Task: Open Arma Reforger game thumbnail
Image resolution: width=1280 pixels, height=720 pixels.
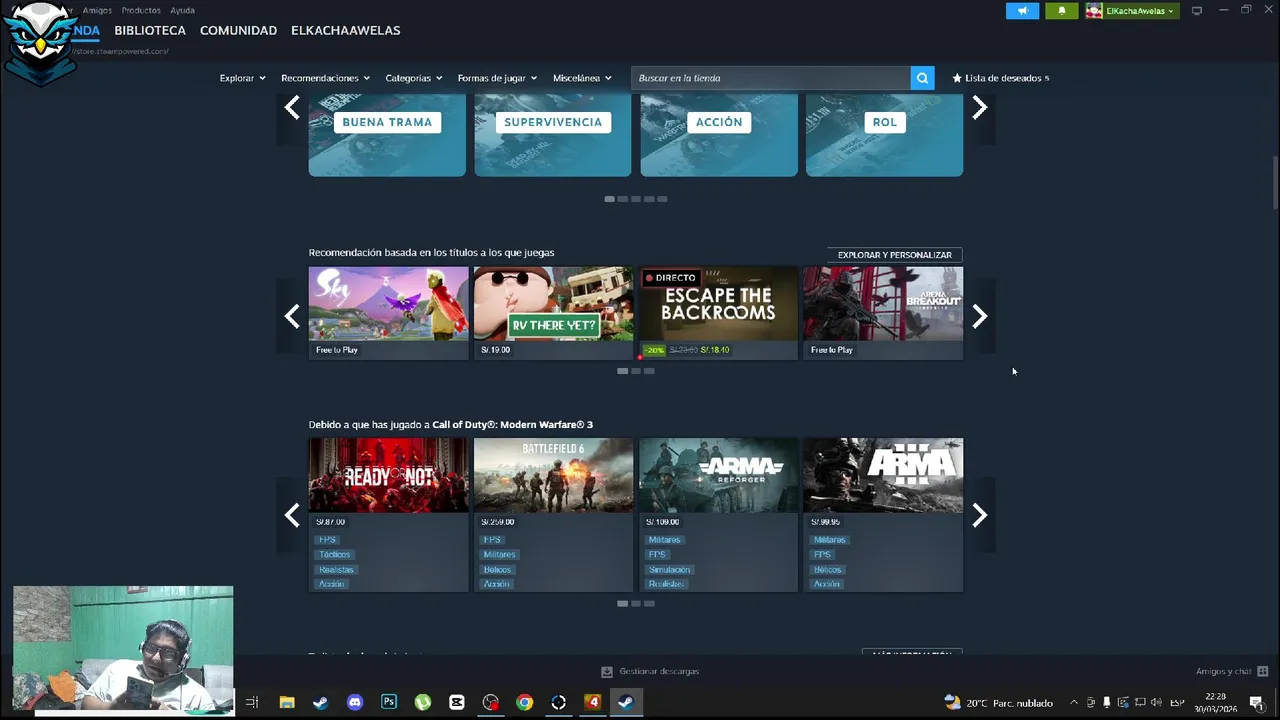Action: 718,475
